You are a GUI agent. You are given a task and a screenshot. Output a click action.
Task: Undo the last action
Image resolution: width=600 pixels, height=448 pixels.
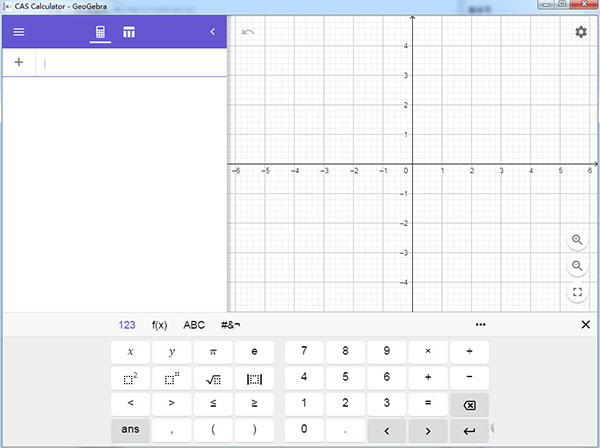click(x=248, y=32)
